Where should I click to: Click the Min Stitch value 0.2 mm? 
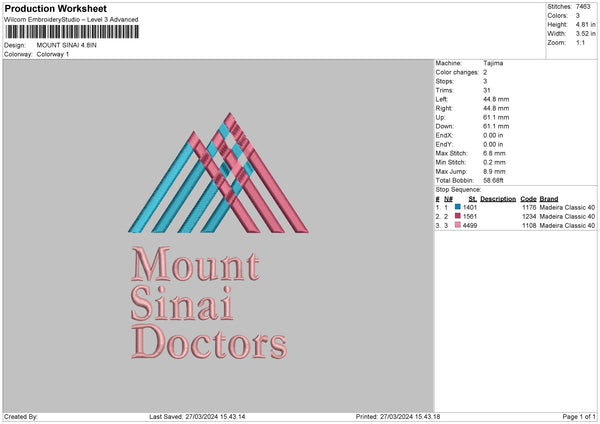point(494,162)
